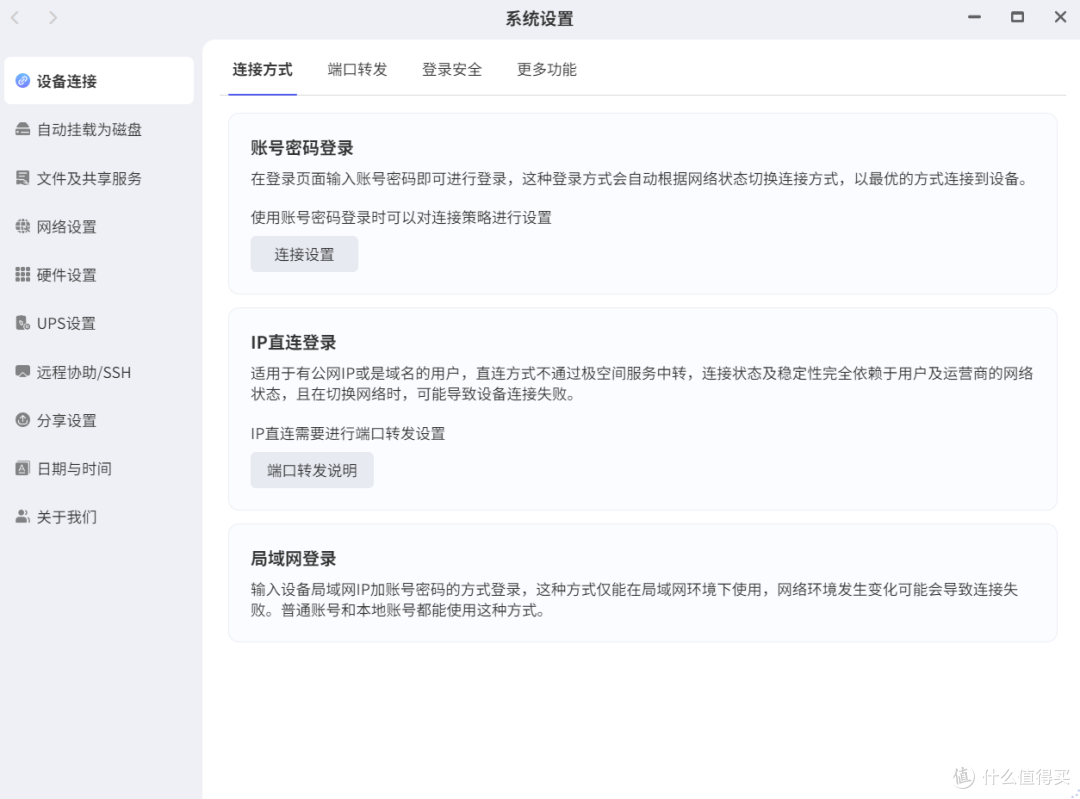Click the 连接设置 button
Viewport: 1080px width, 799px height.
point(304,254)
